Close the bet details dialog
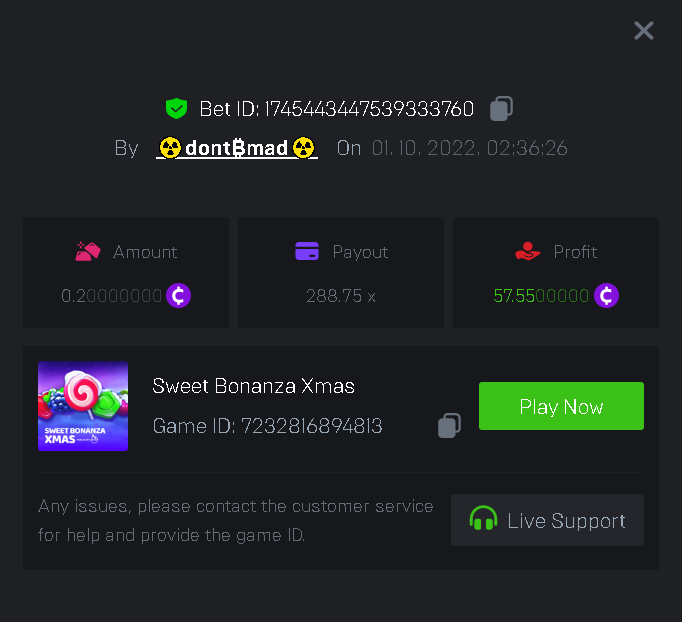 point(644,31)
